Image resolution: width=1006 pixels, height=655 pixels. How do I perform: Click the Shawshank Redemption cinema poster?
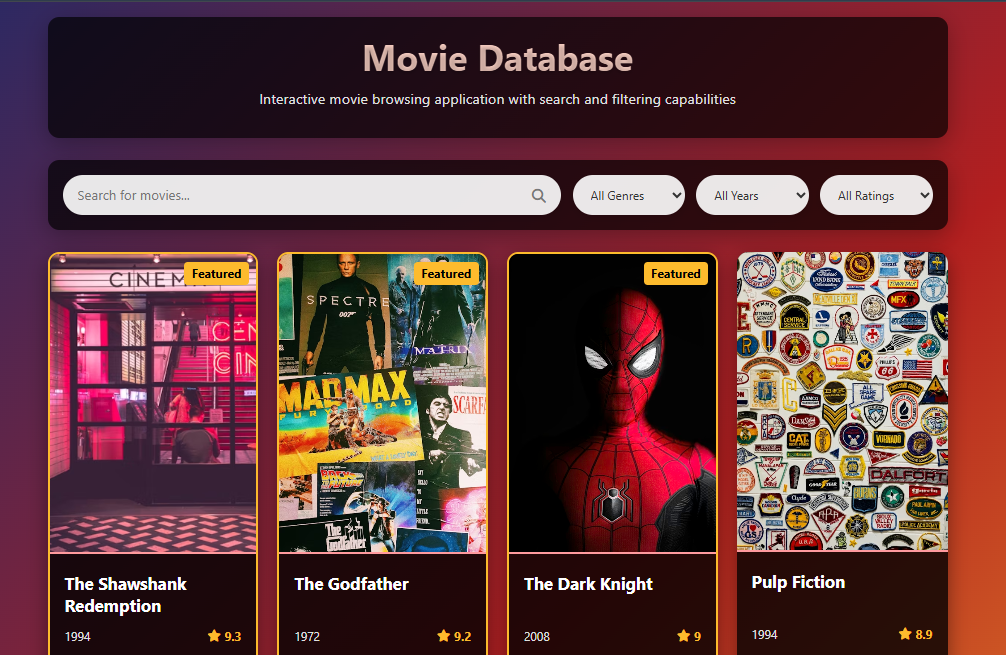pyautogui.click(x=152, y=403)
